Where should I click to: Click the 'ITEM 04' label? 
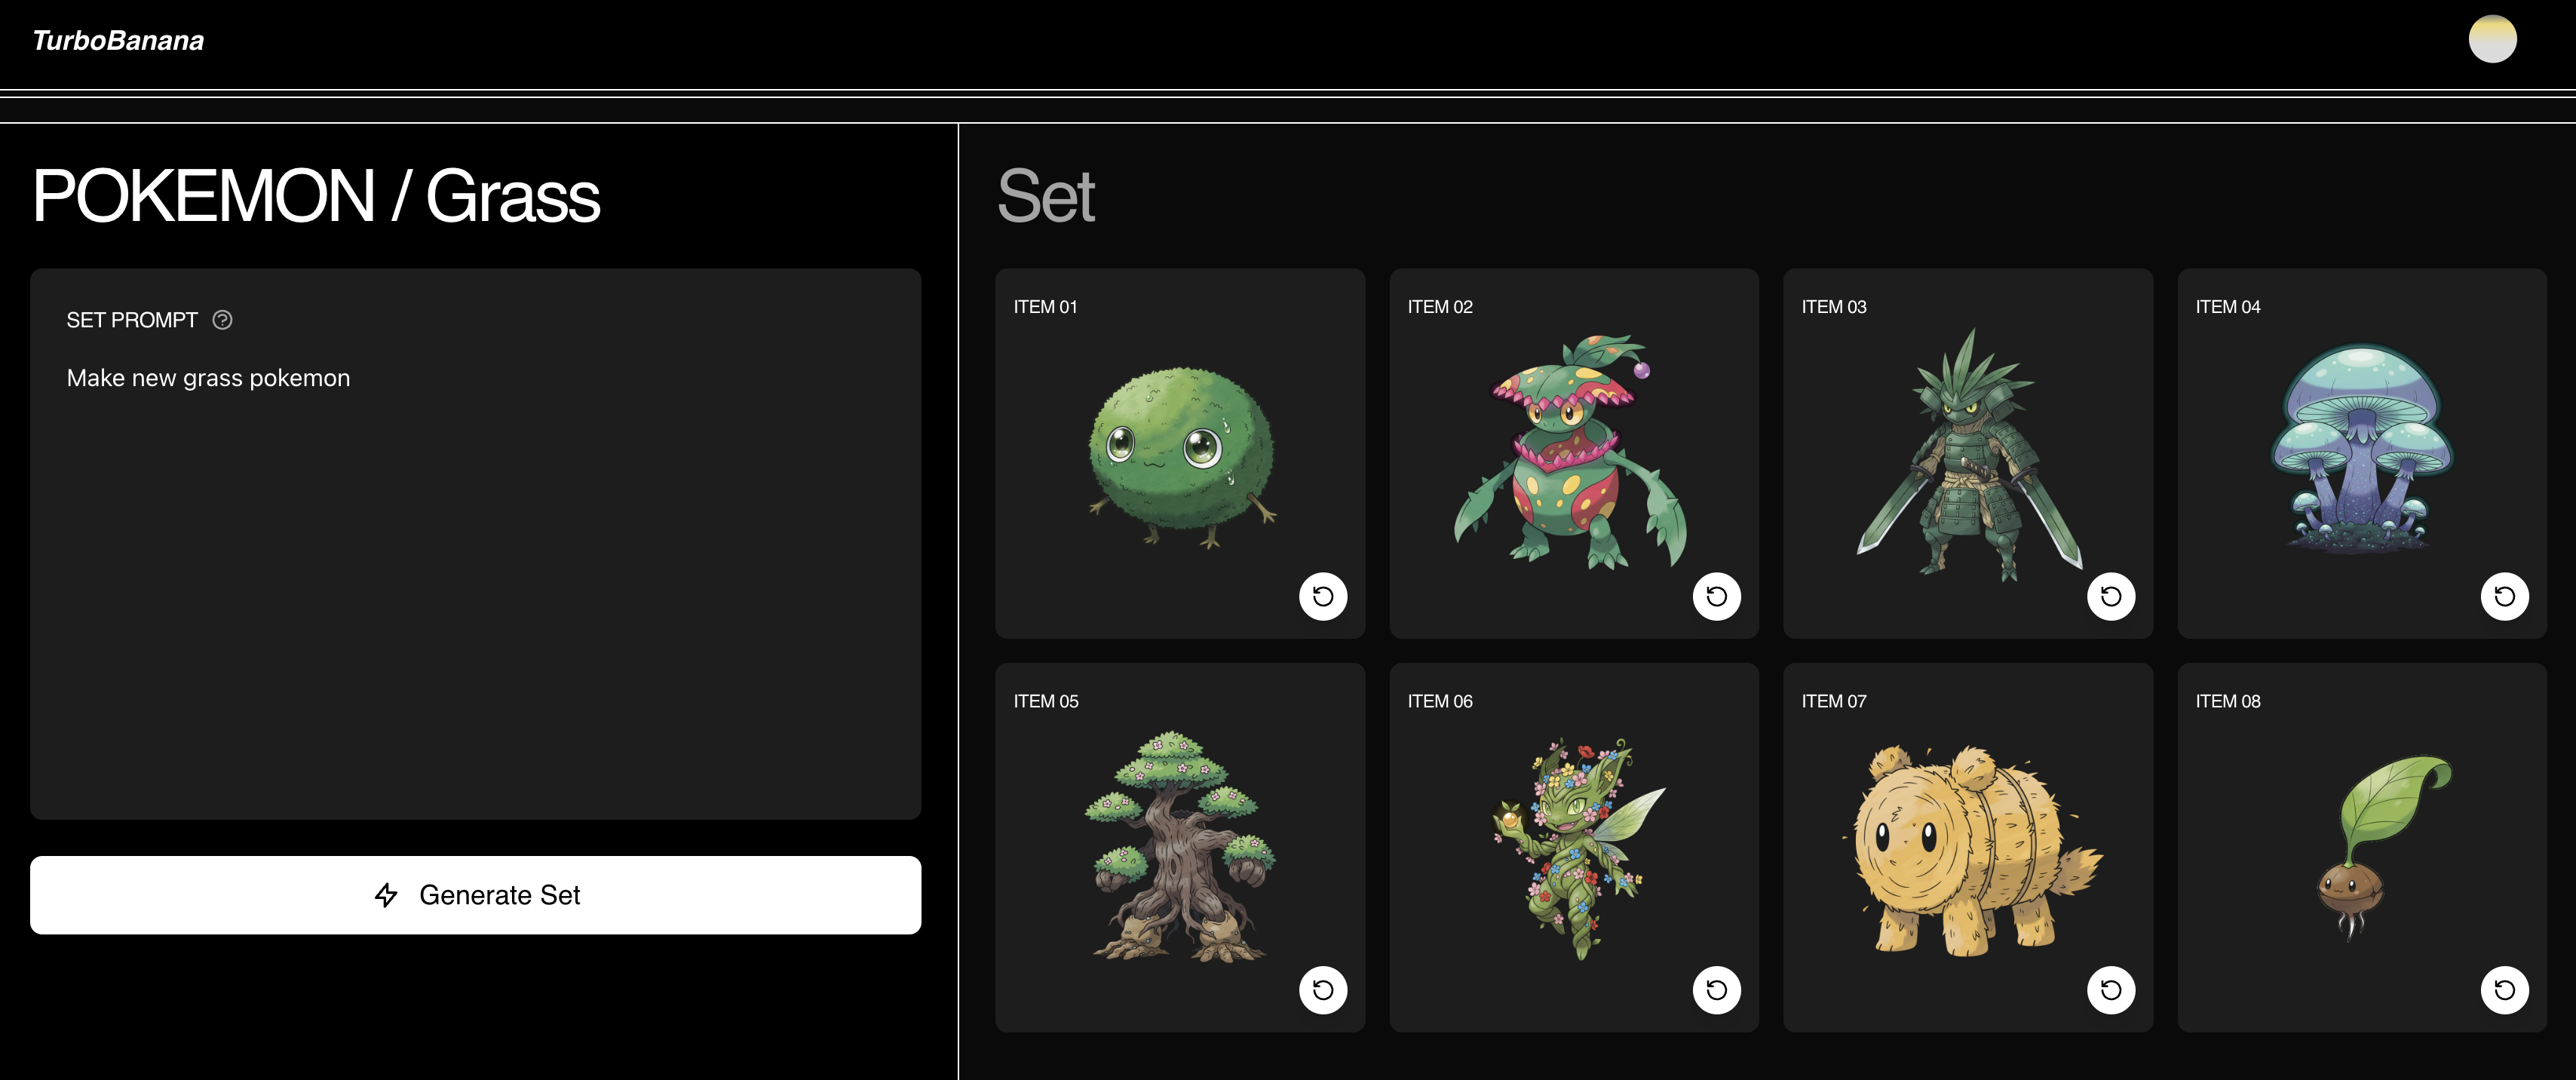pos(2228,307)
